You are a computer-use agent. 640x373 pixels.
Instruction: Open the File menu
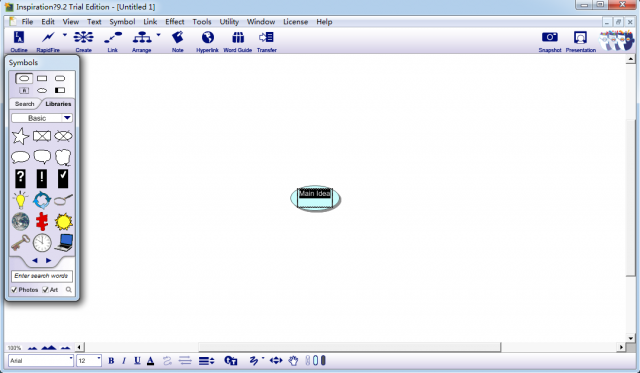27,22
